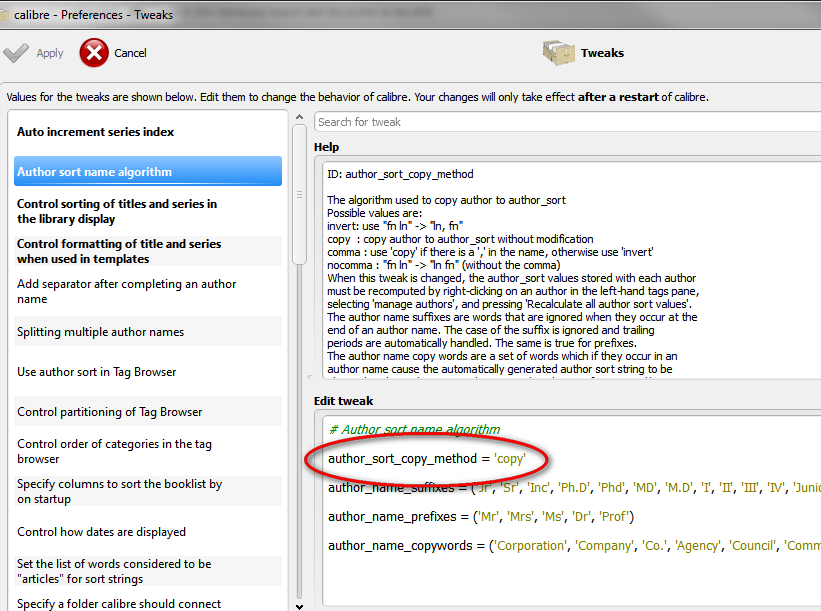Click the red Cancel X icon
Screen dimensions: 821x611
pyautogui.click(x=94, y=53)
